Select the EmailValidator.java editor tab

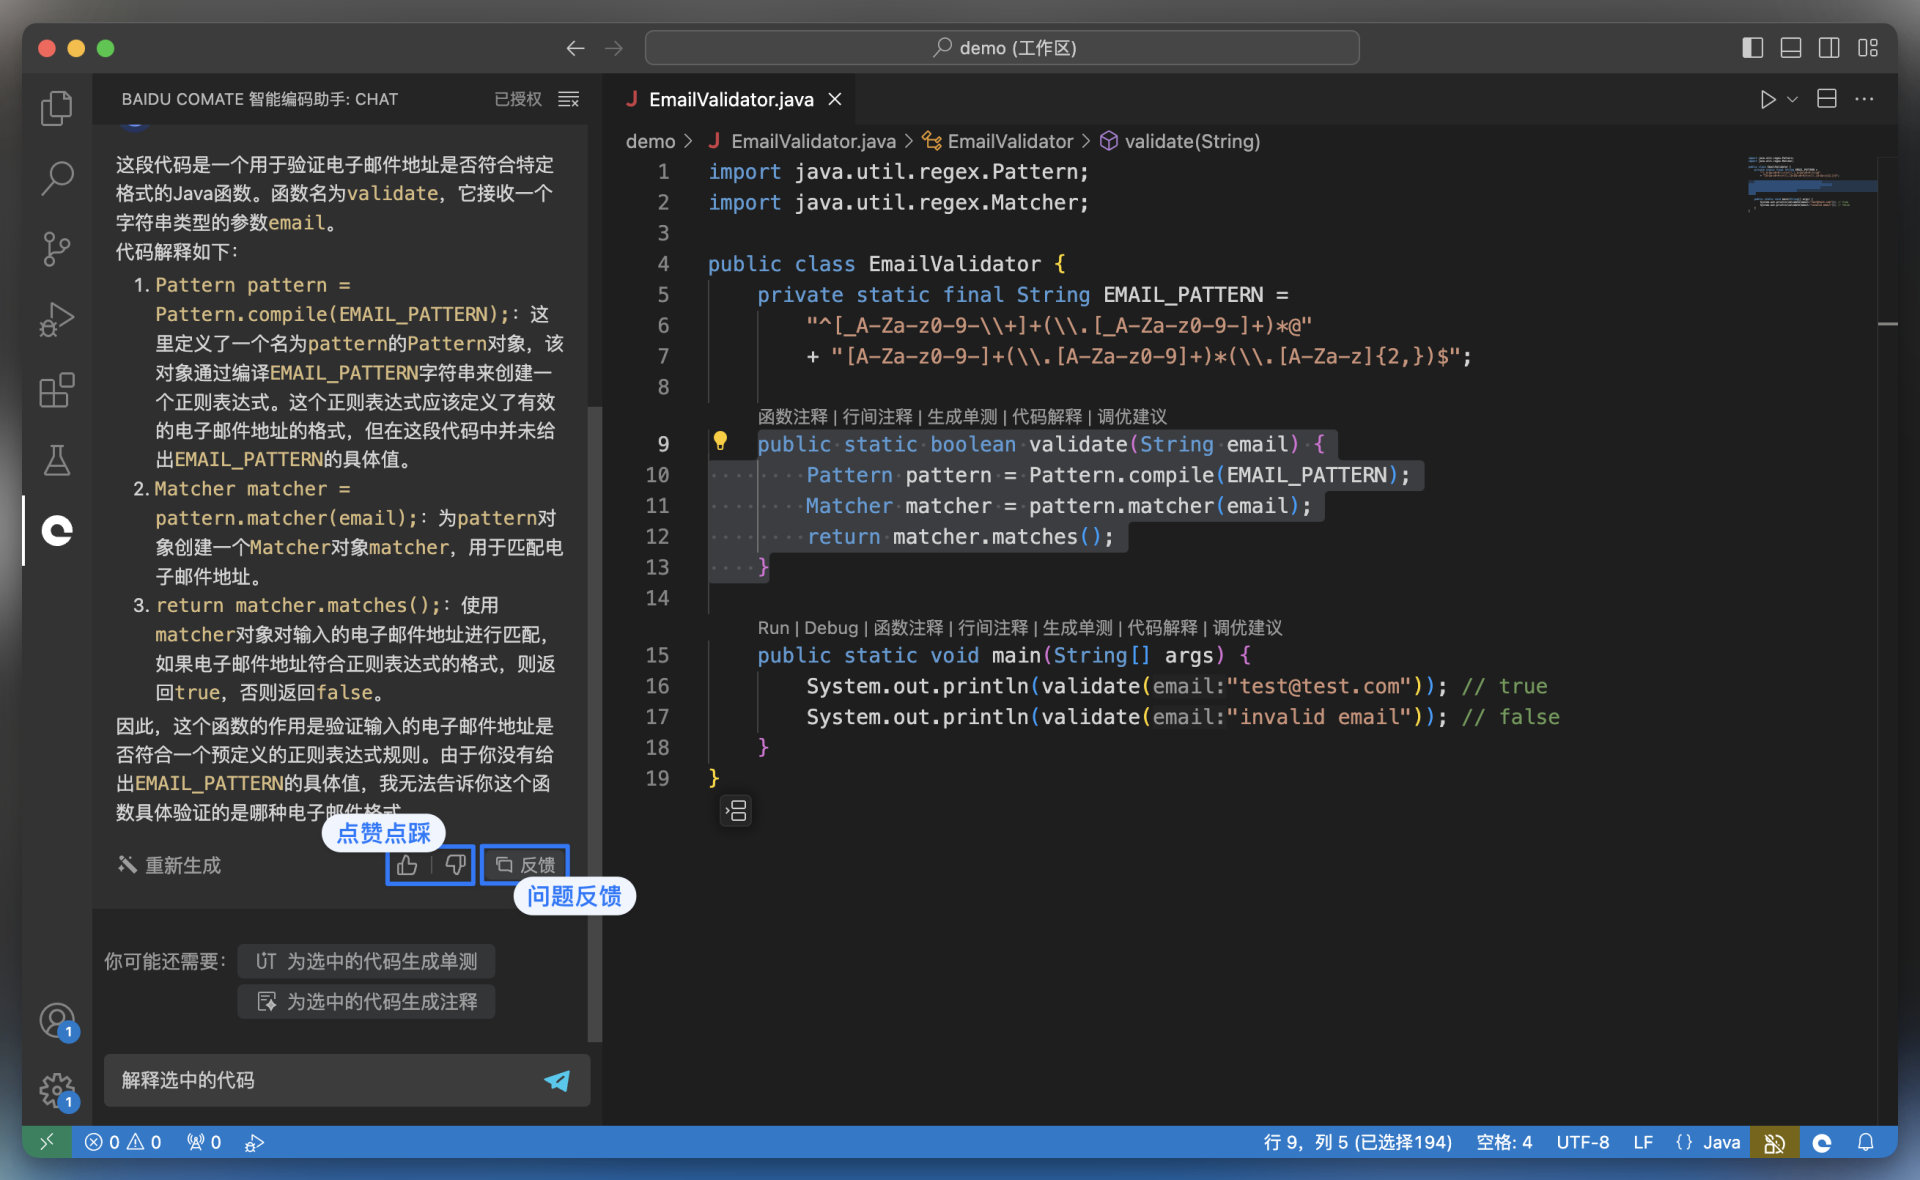(x=730, y=99)
